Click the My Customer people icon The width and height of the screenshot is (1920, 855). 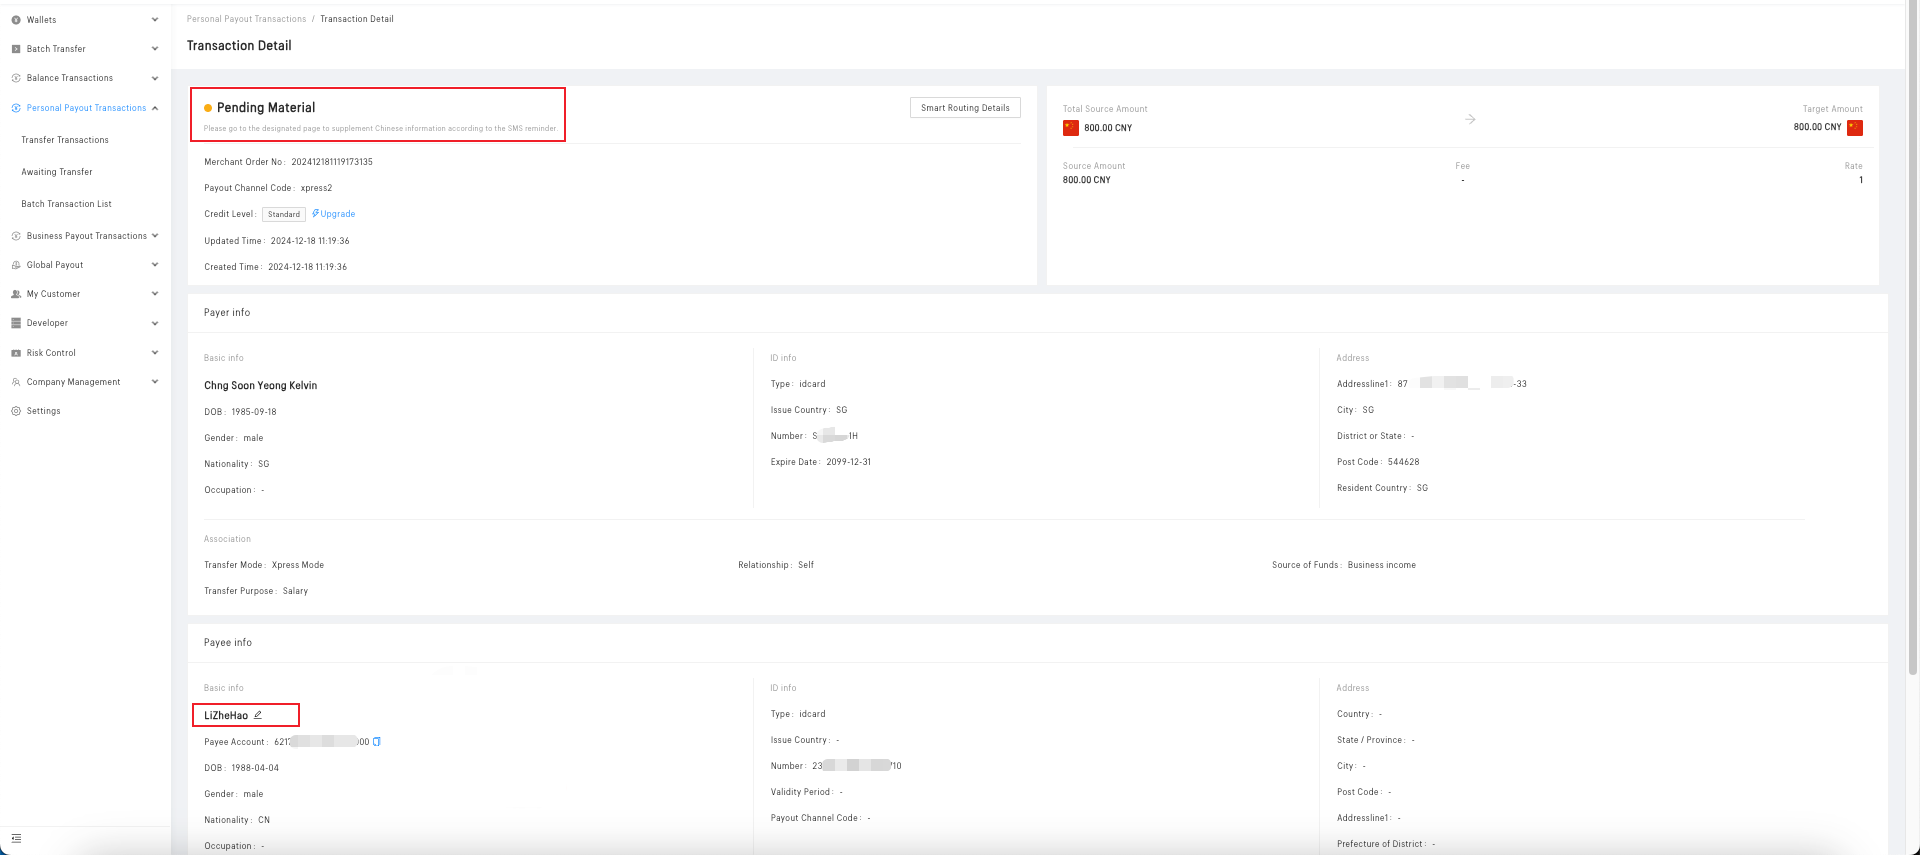click(x=16, y=294)
